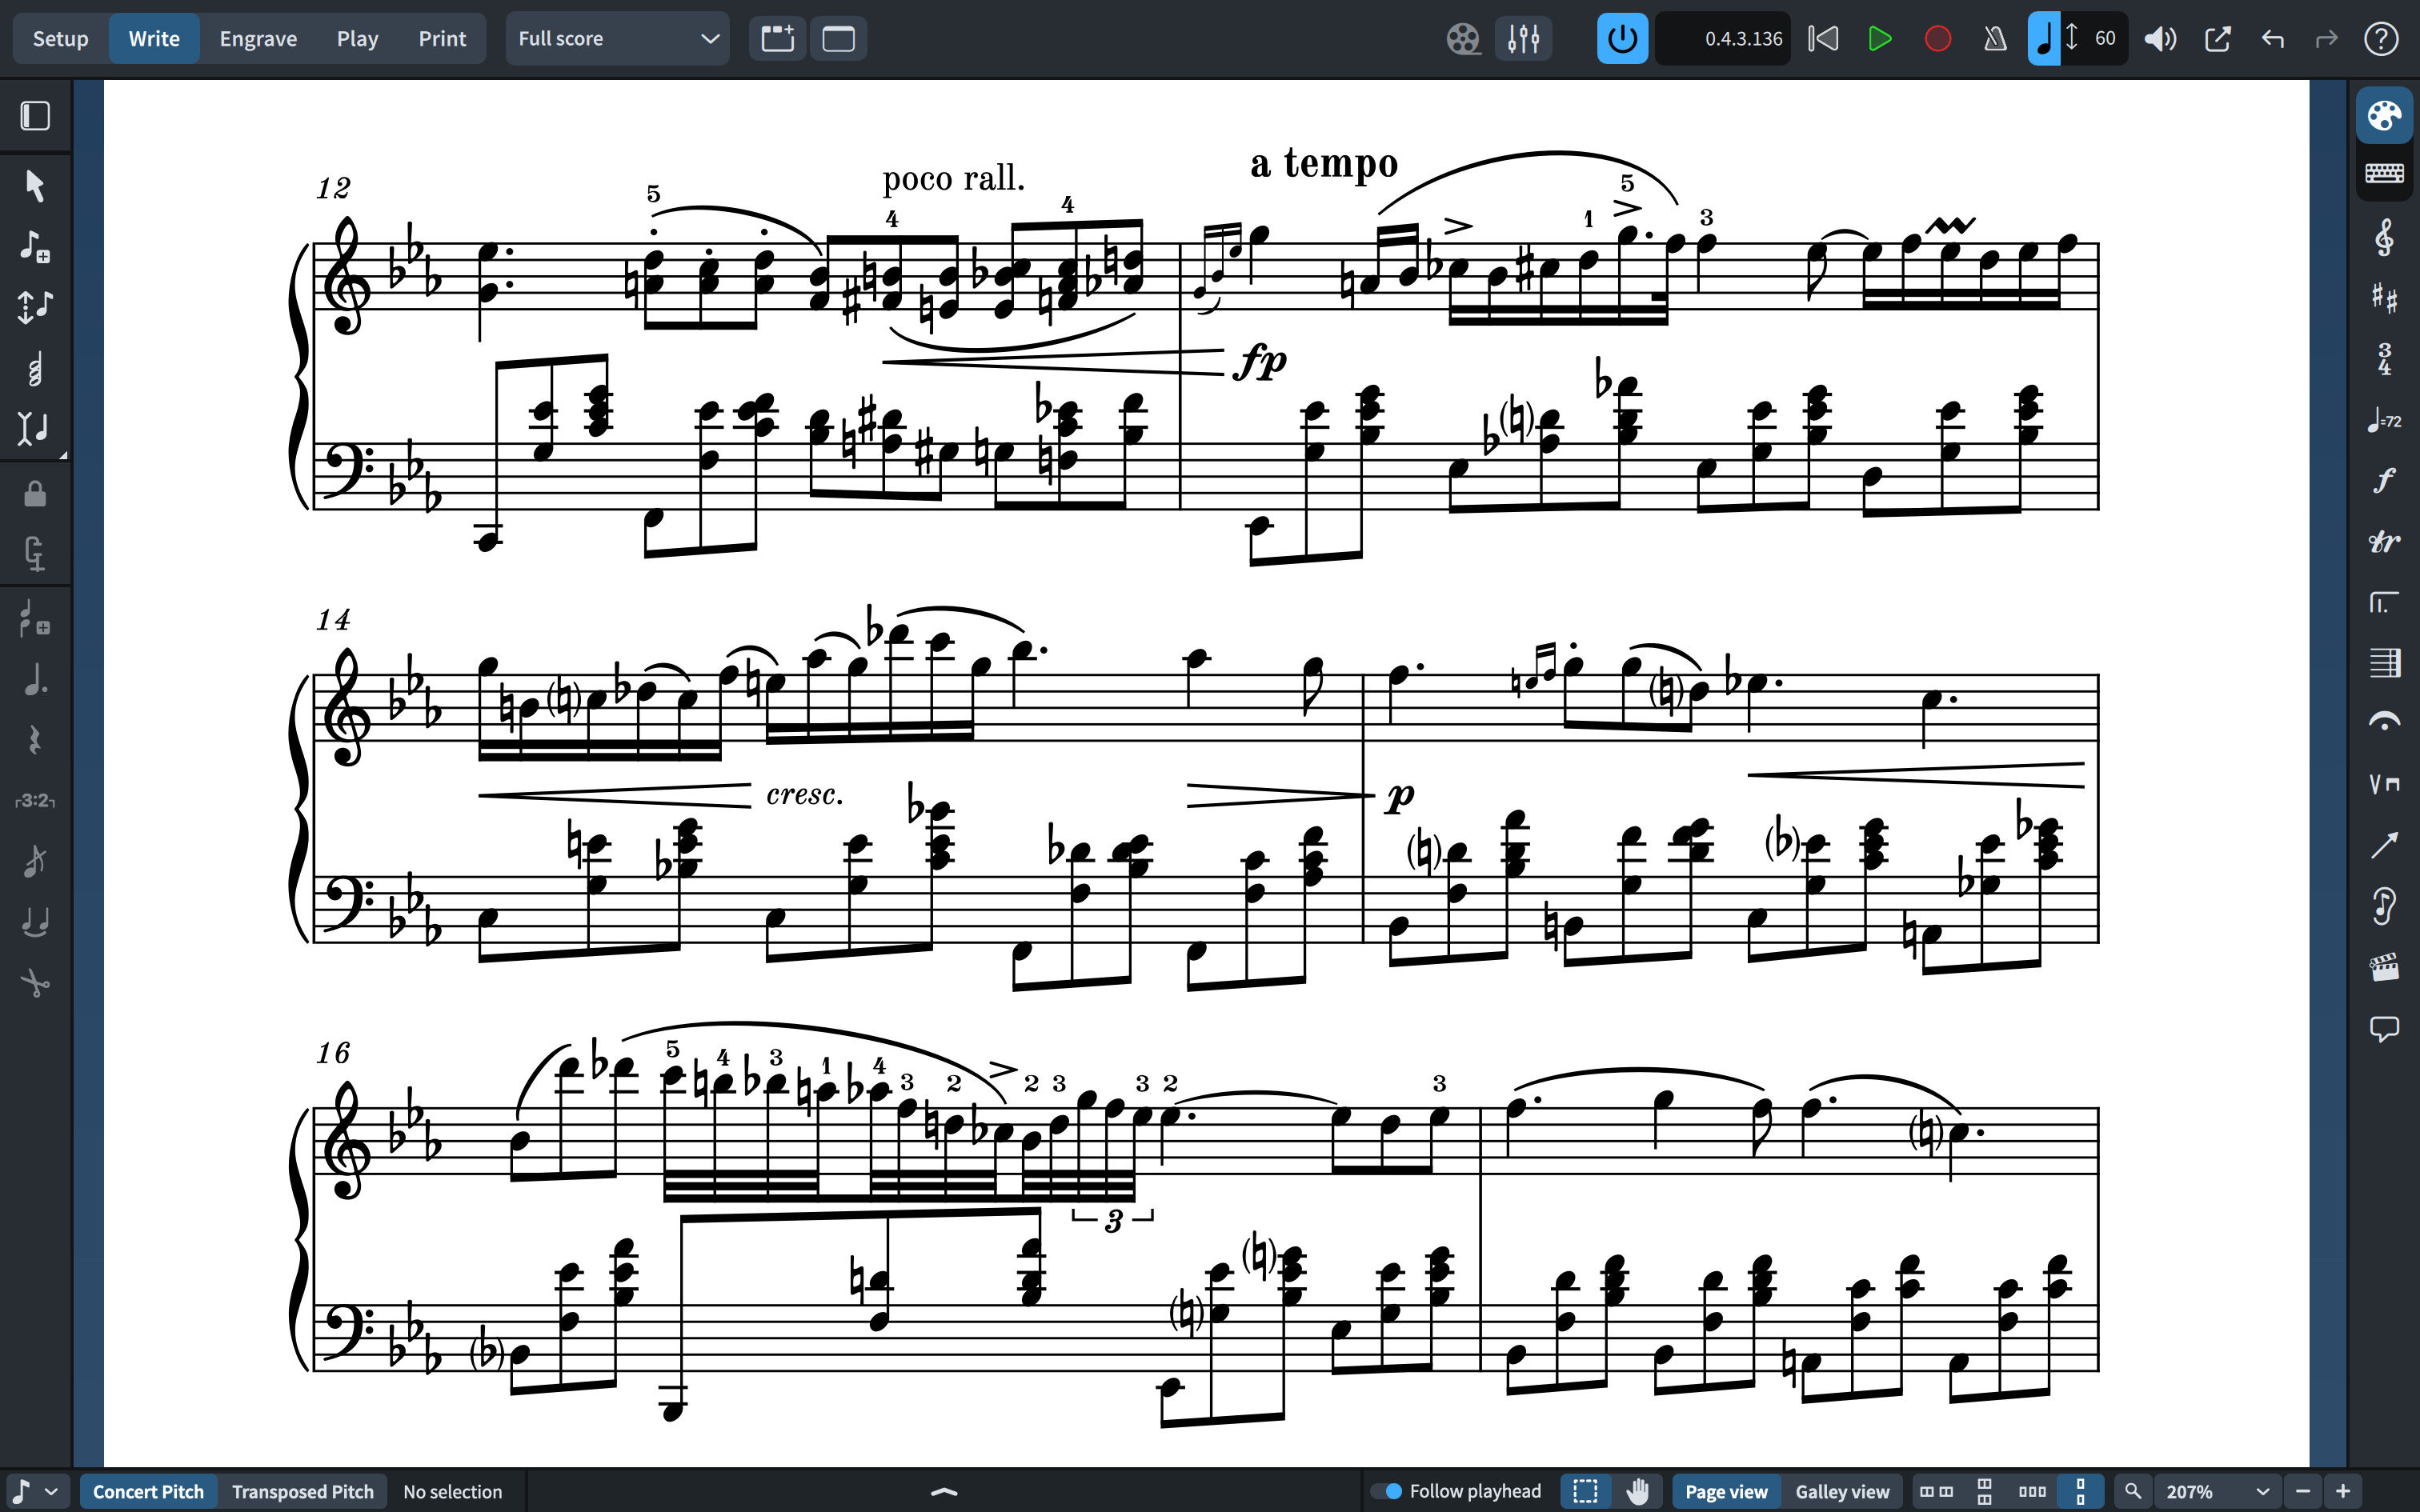Select the arrow selection tool
Image resolution: width=2420 pixels, height=1512 pixels.
[35, 186]
